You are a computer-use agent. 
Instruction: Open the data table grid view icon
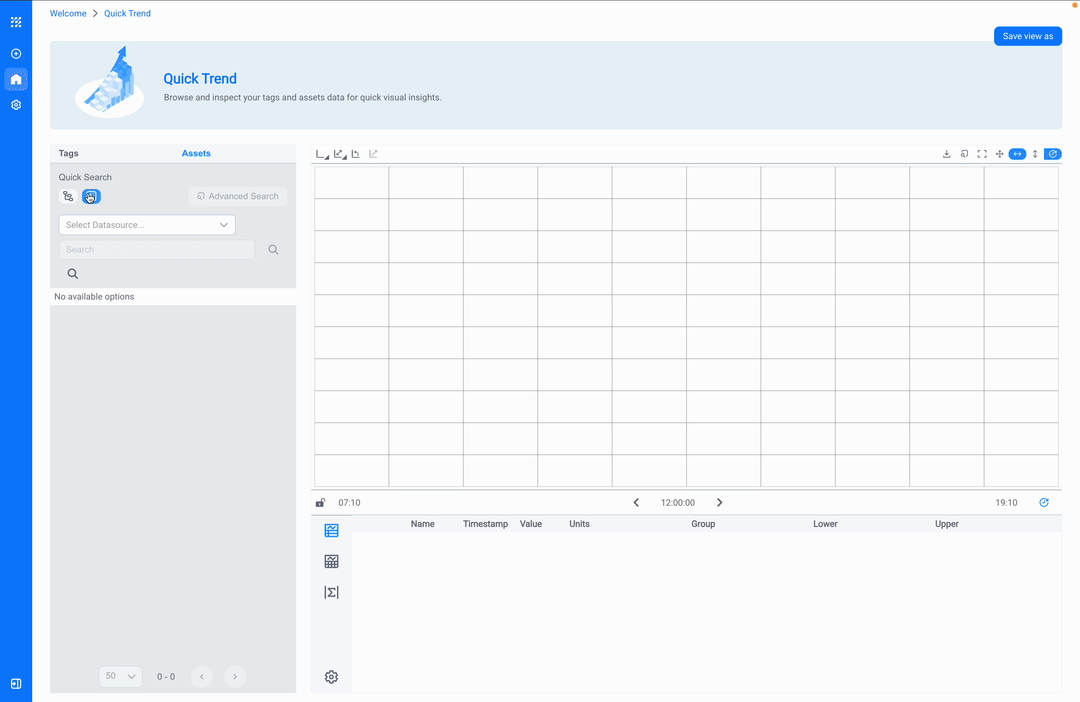331,562
